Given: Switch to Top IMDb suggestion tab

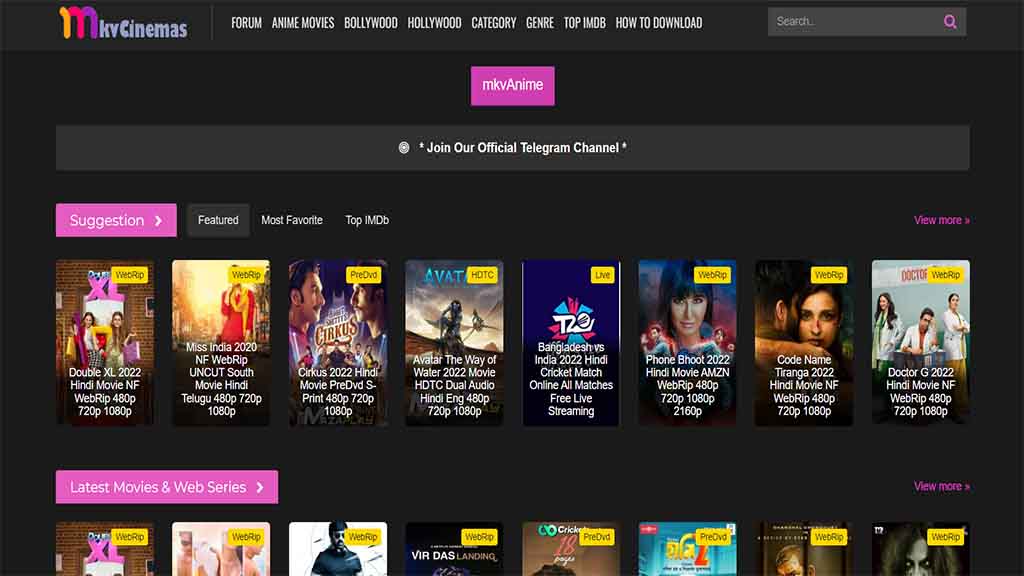Looking at the screenshot, I should [367, 220].
